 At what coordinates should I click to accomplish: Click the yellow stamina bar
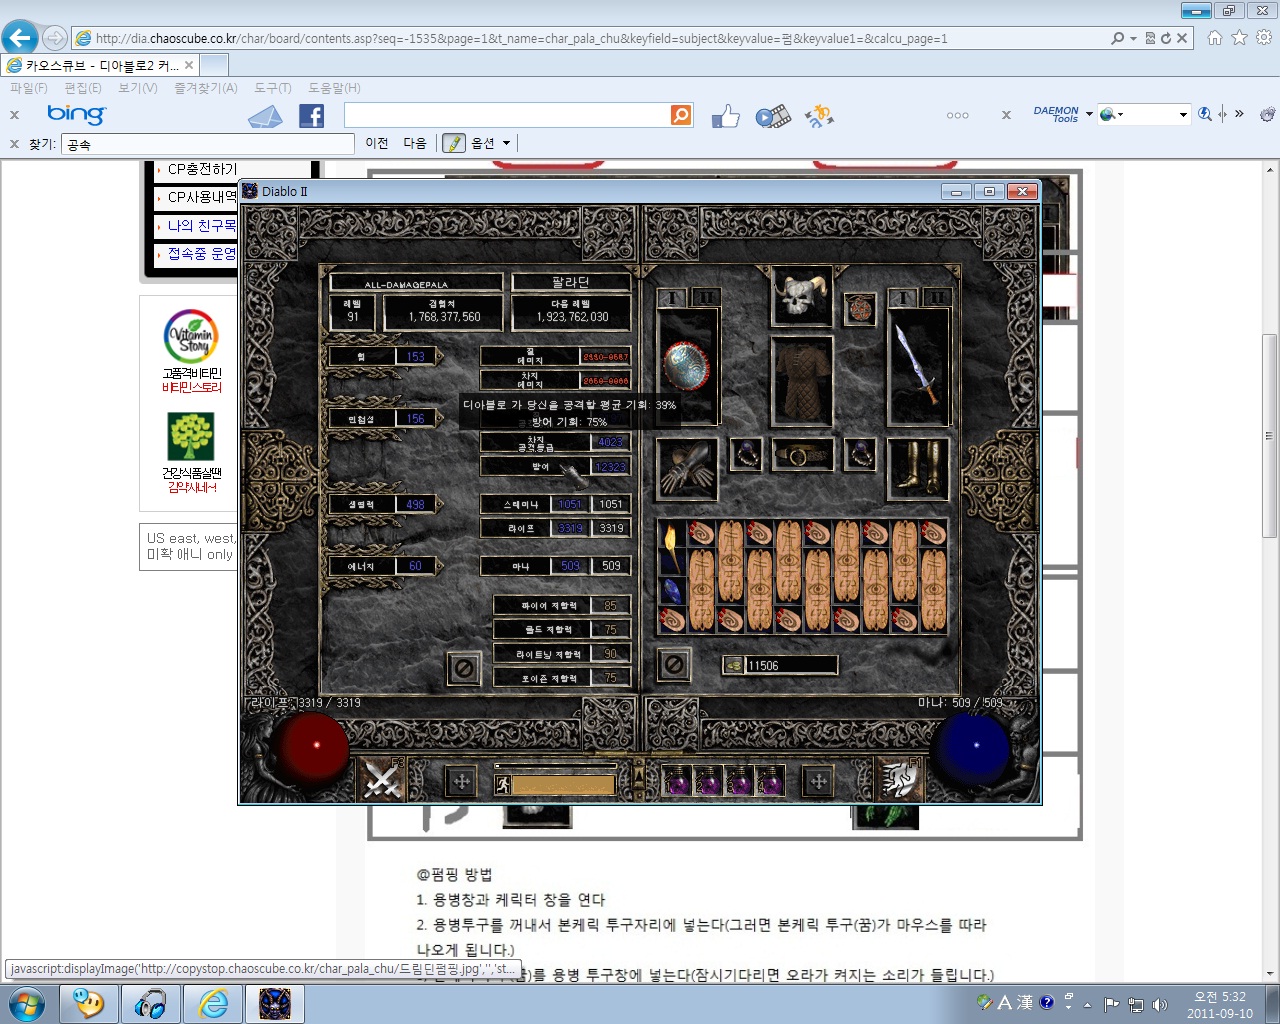click(564, 785)
